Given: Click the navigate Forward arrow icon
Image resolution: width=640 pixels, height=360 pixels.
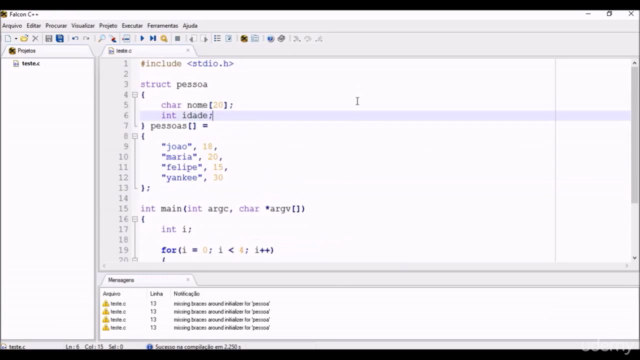Looking at the screenshot, I should point(204,39).
